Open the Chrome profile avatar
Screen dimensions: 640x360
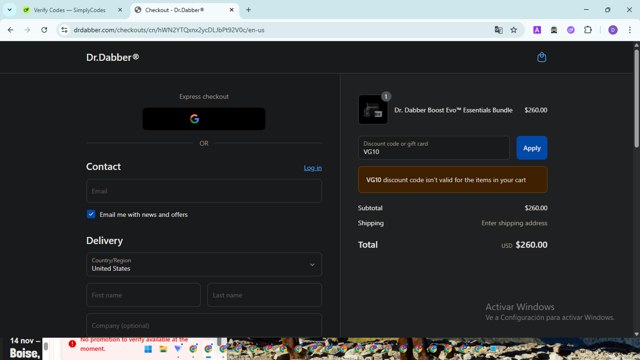coord(613,30)
